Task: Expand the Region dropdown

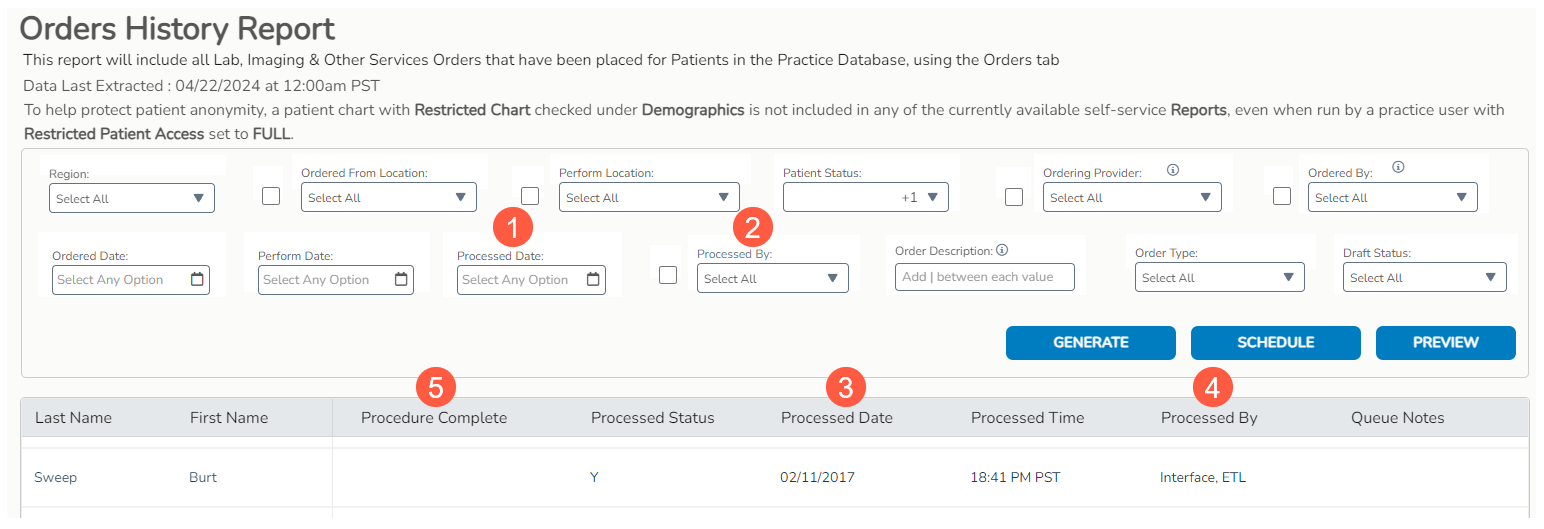Action: [x=132, y=199]
